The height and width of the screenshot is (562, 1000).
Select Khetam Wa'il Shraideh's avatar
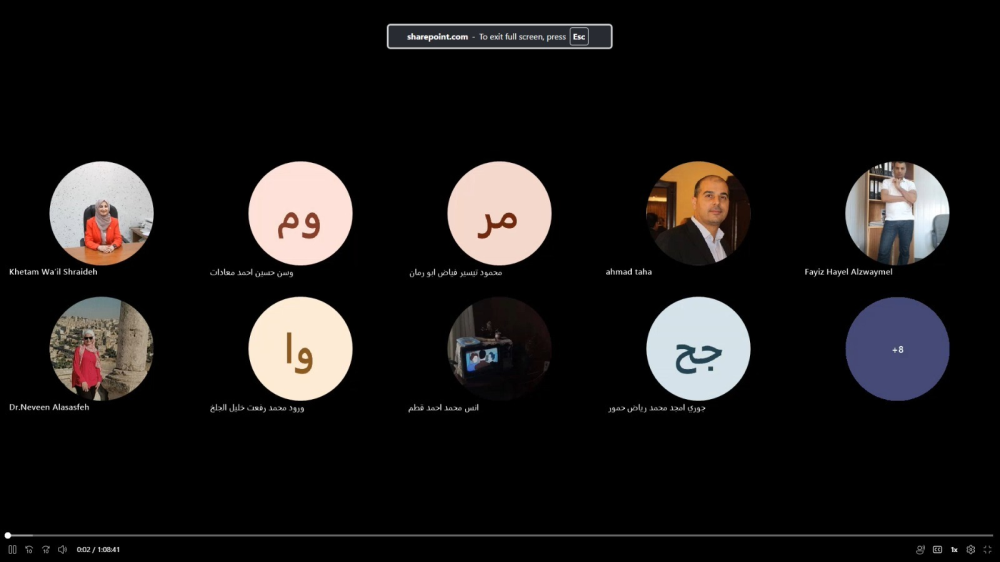click(x=101, y=213)
